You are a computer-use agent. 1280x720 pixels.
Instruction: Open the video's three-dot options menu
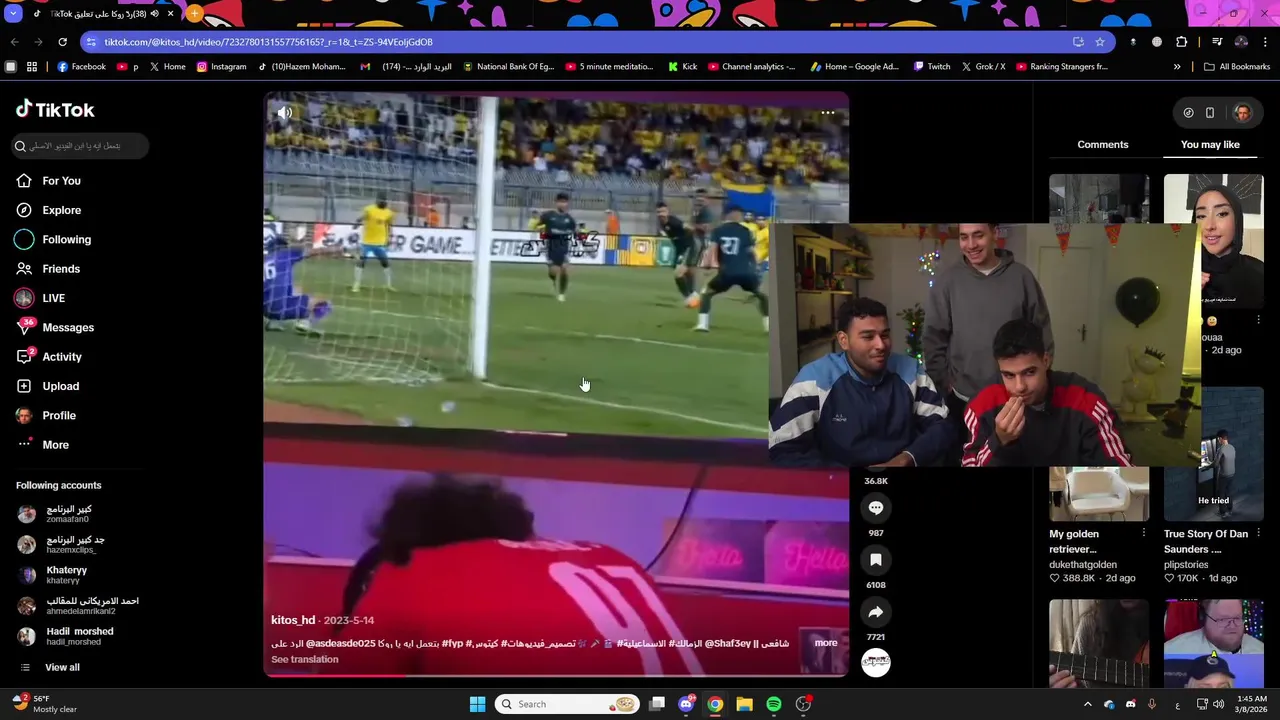tap(828, 113)
